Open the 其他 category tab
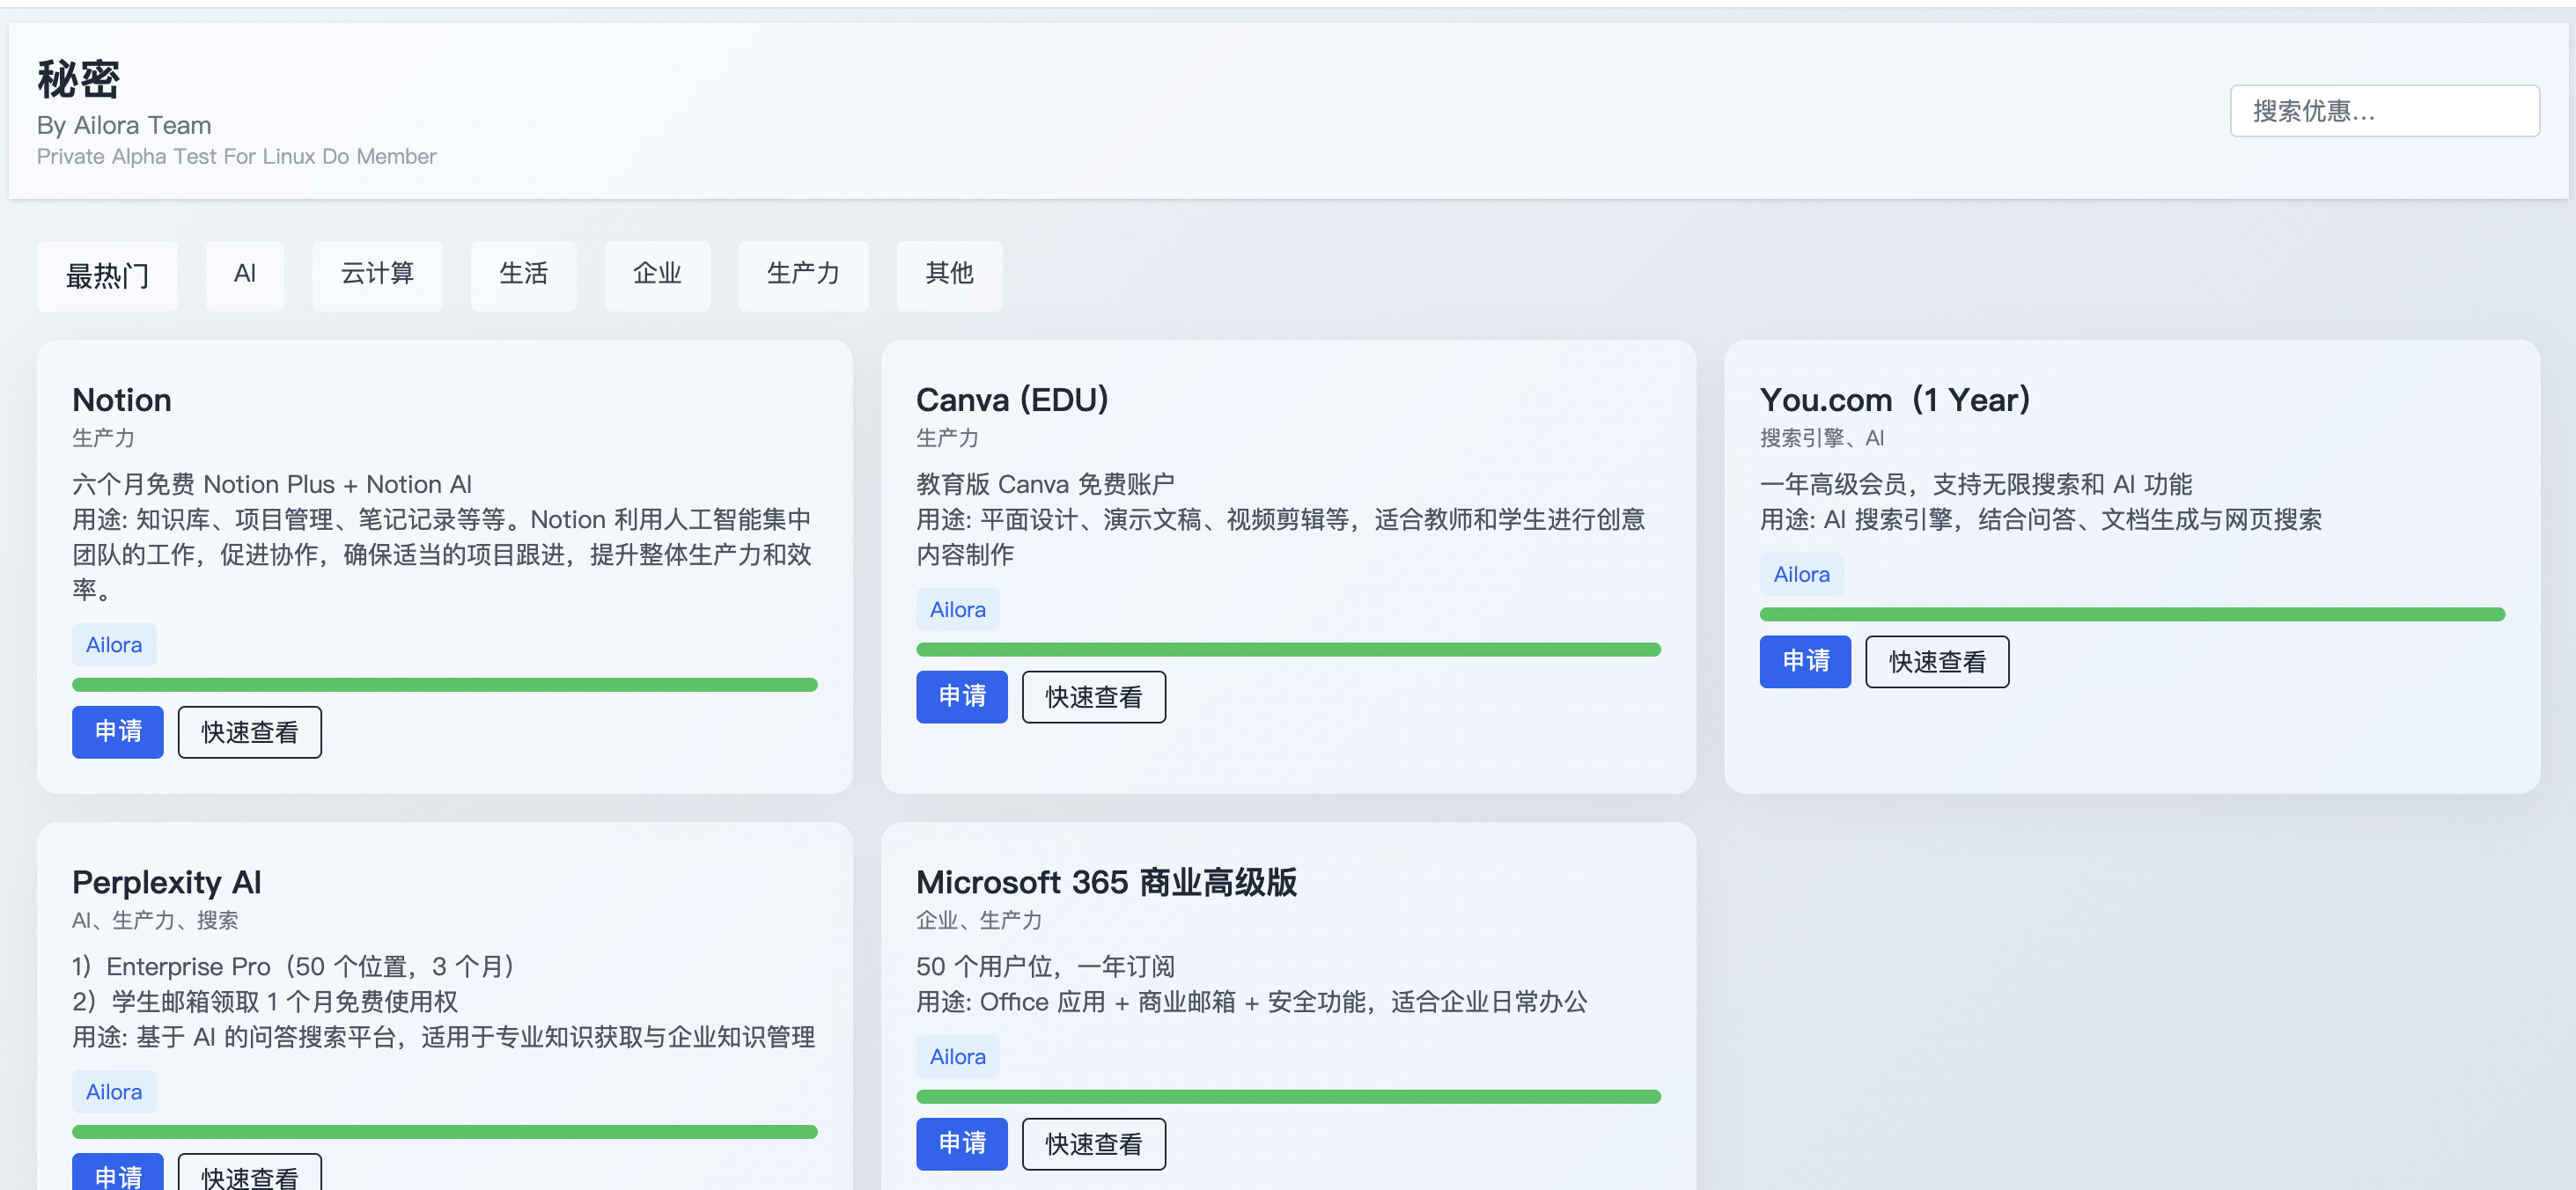The image size is (2576, 1190). point(949,275)
